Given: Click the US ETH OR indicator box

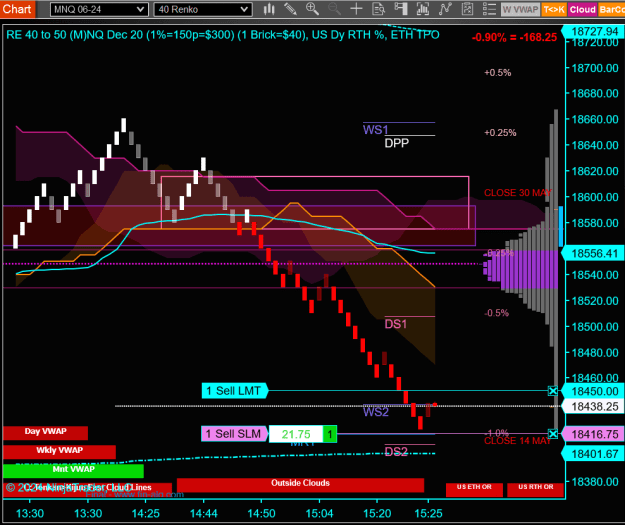Looking at the screenshot, I should [x=474, y=489].
